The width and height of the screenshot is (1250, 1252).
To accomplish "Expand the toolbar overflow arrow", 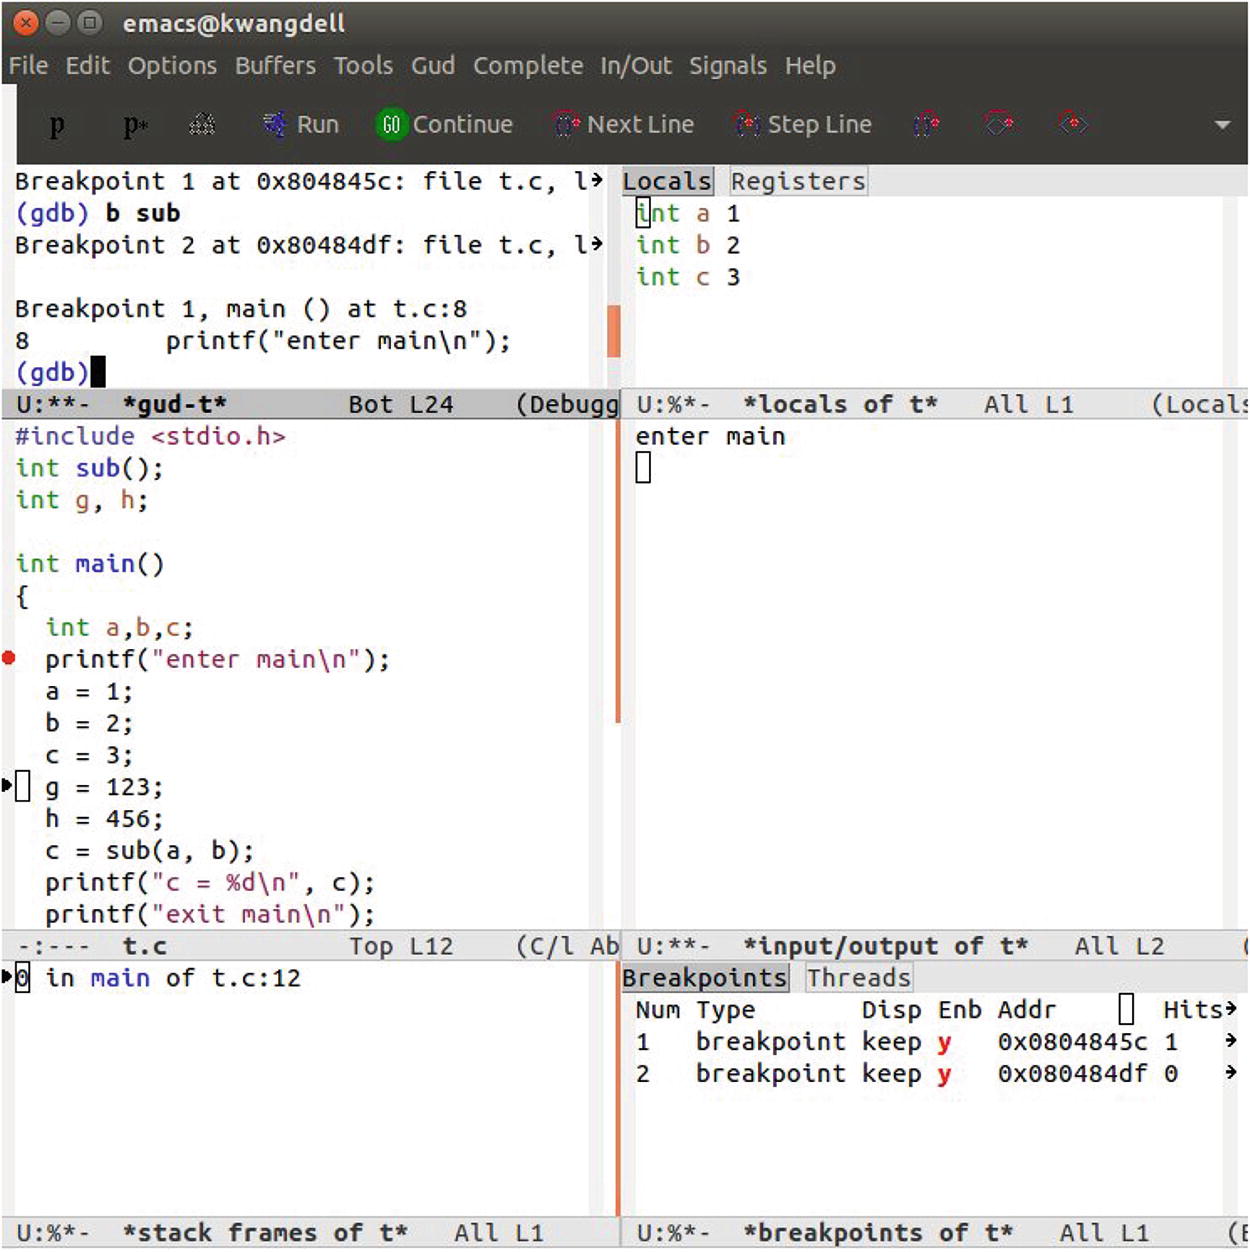I will tap(1222, 125).
